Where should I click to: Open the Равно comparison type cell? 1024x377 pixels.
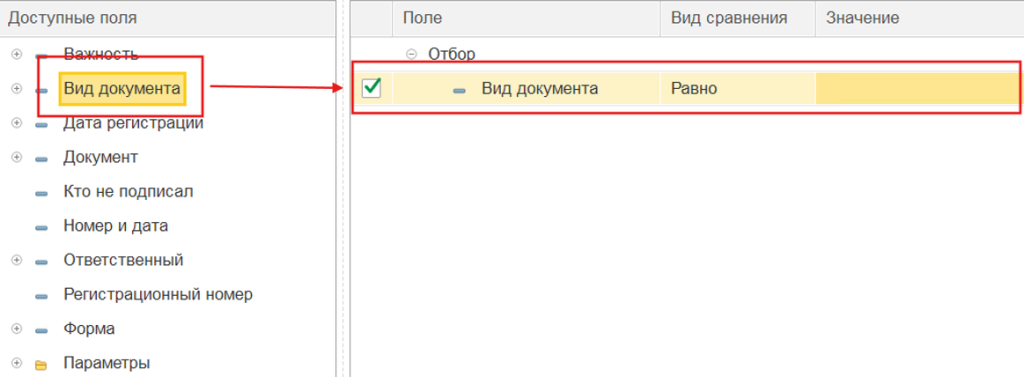click(x=738, y=88)
